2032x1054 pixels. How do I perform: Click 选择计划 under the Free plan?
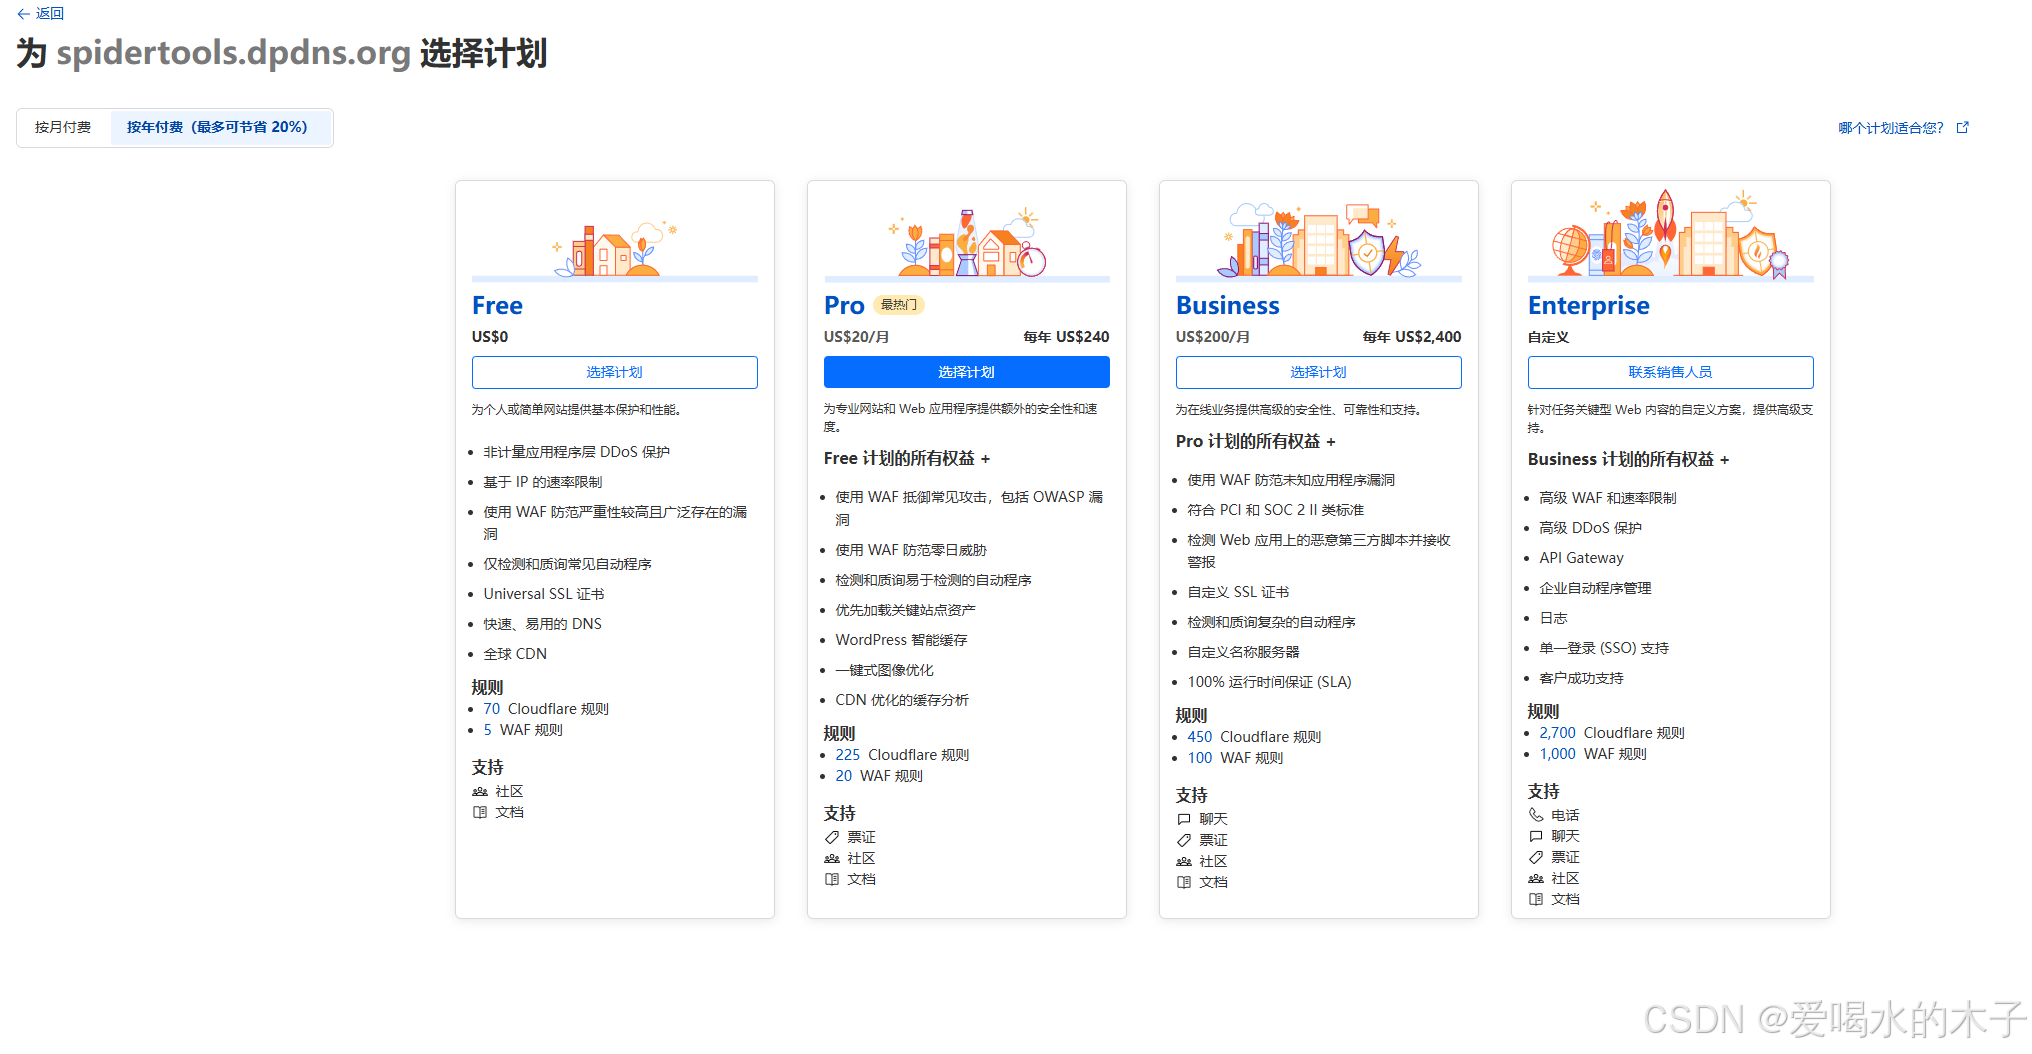(614, 371)
